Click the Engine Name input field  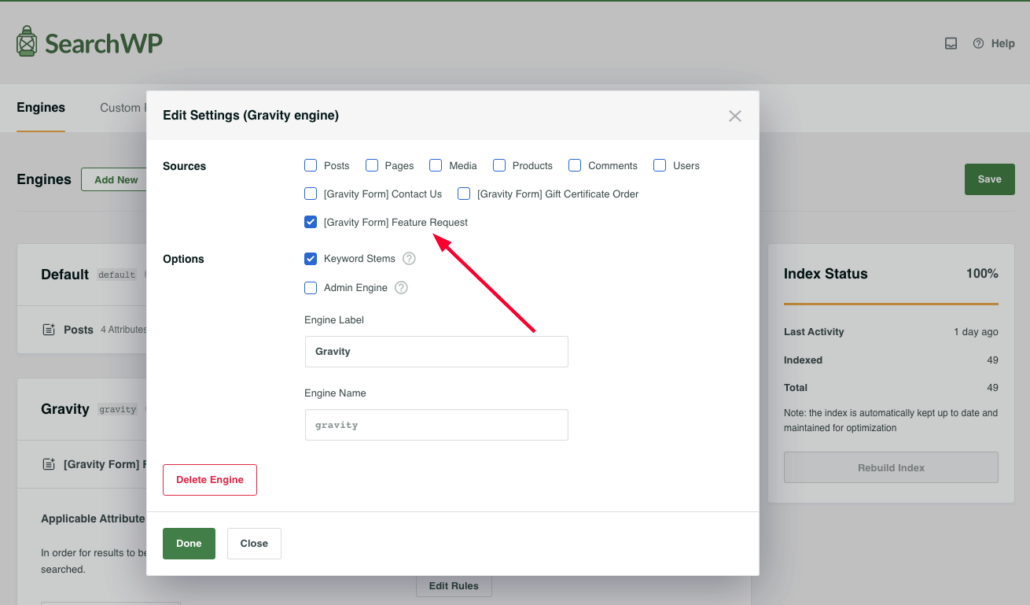(x=436, y=425)
